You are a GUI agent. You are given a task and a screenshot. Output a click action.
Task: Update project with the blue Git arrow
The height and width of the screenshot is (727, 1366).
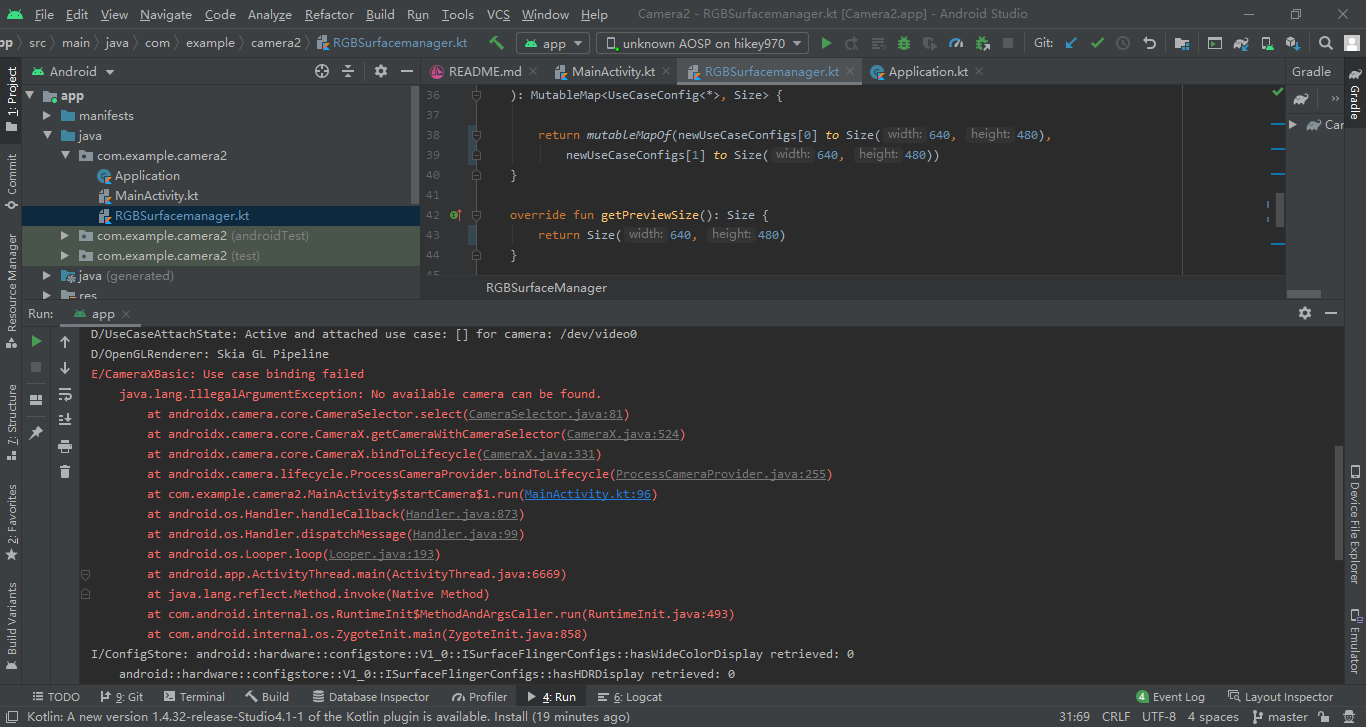(x=1070, y=43)
